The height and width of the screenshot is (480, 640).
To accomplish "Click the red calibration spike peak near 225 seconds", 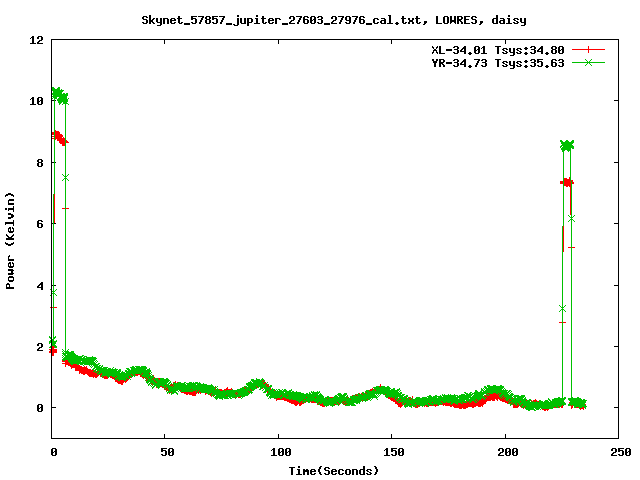I will [x=567, y=182].
